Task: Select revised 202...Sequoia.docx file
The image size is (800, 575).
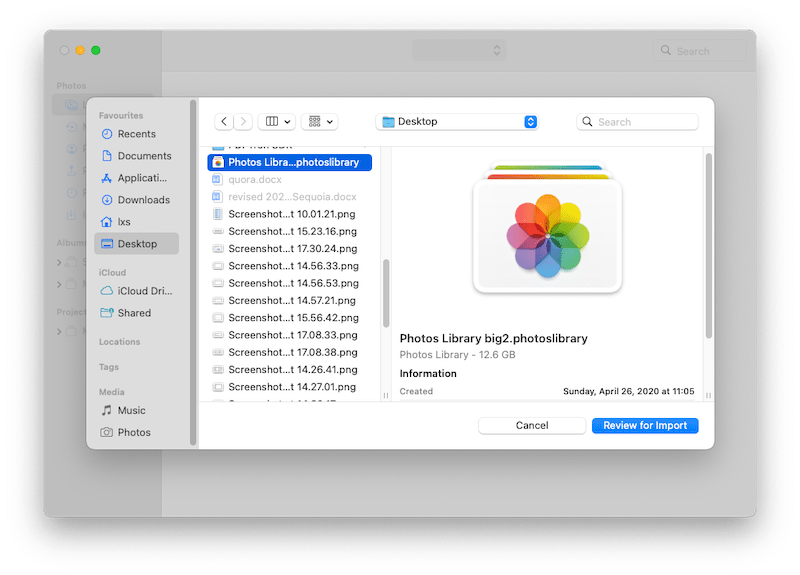Action: click(289, 197)
